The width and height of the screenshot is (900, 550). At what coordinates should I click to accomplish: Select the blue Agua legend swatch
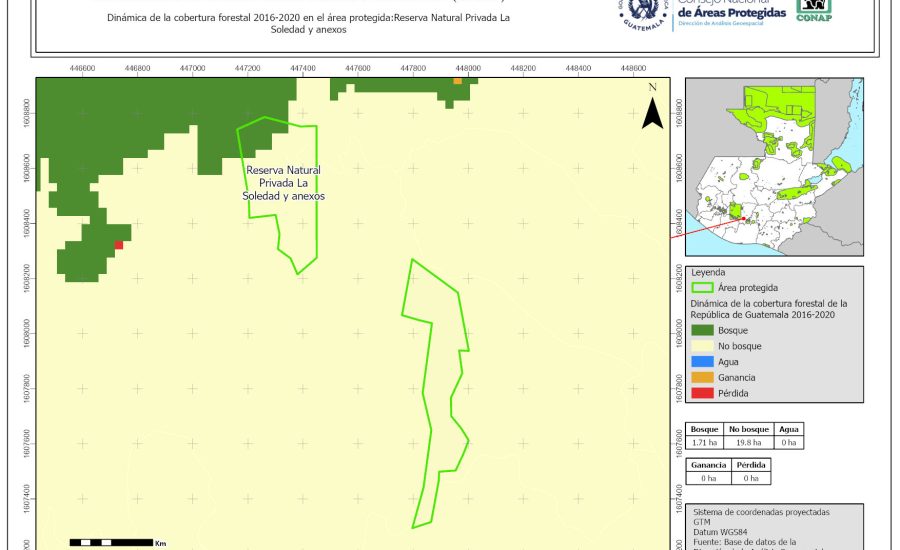click(x=704, y=362)
